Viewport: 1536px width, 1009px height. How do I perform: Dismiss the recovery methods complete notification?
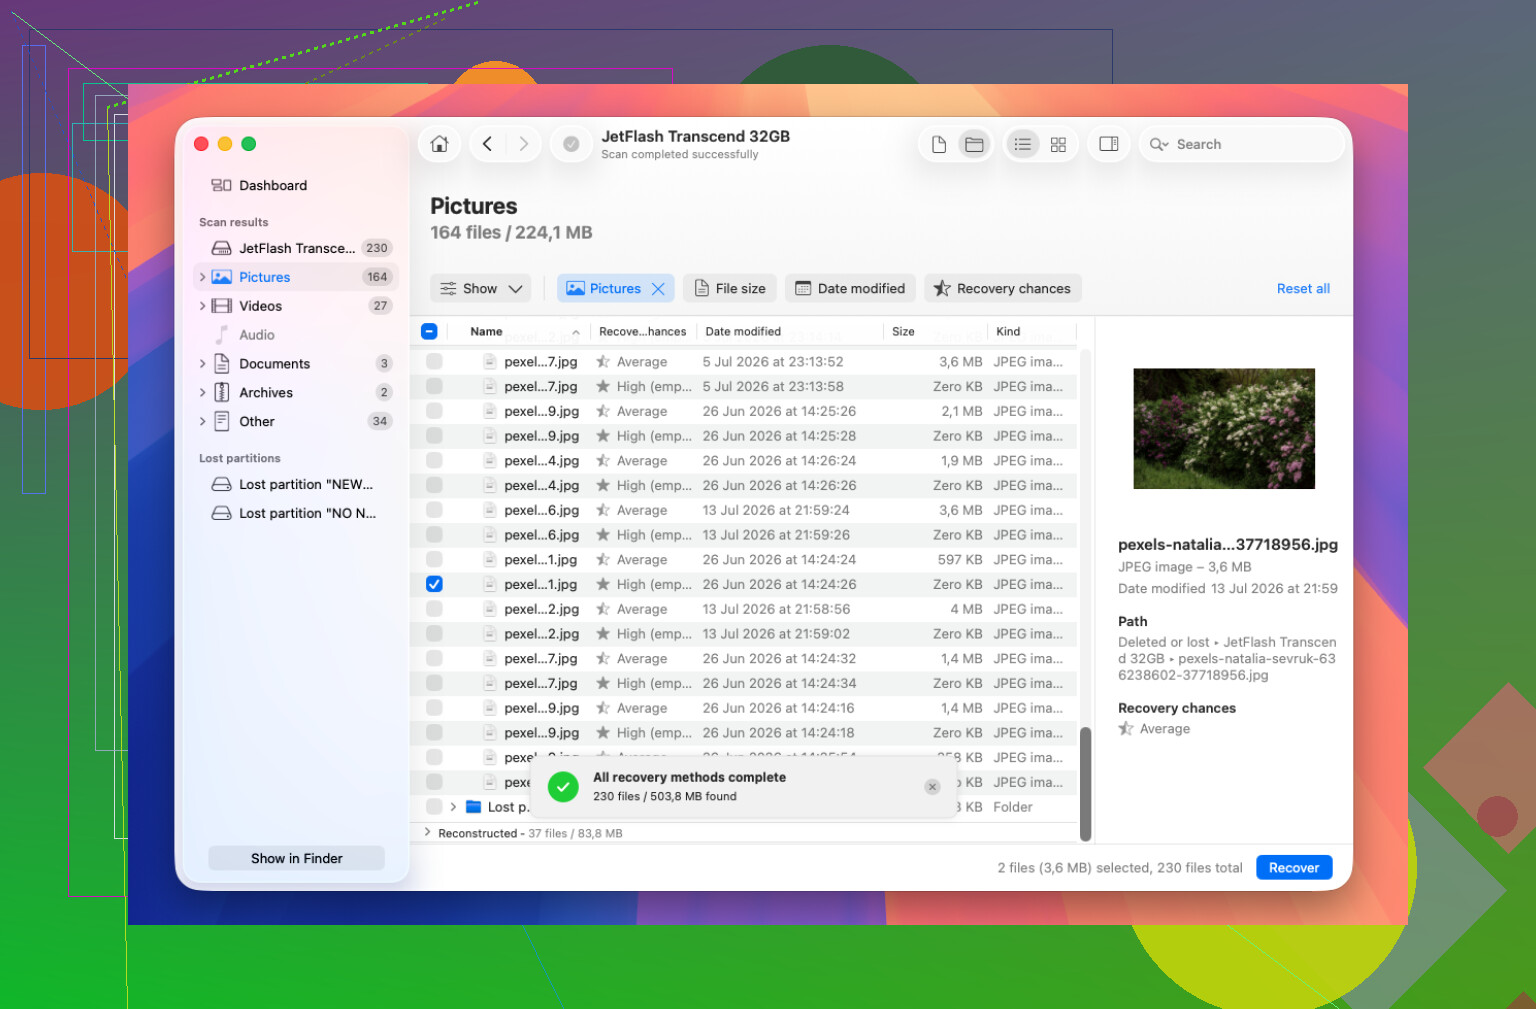(x=932, y=787)
